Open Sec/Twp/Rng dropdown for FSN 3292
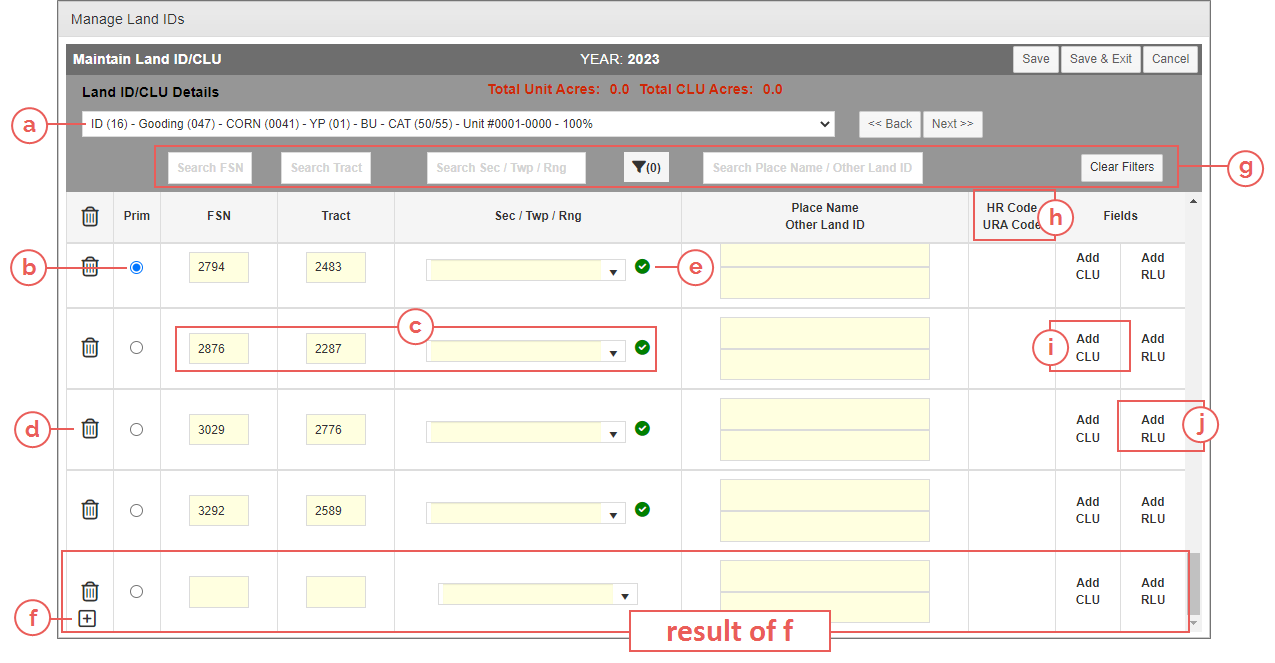1275x663 pixels. tap(526, 513)
